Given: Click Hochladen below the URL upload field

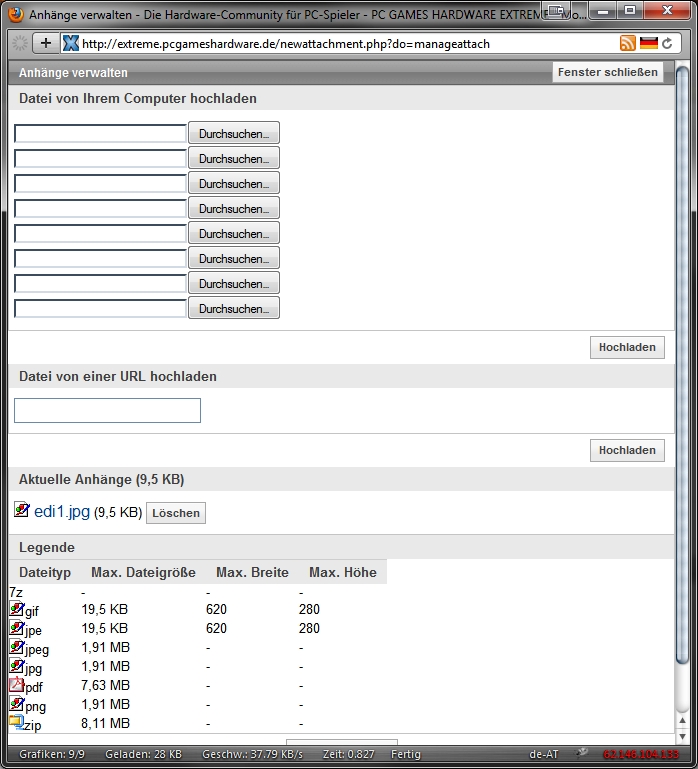Looking at the screenshot, I should (627, 450).
